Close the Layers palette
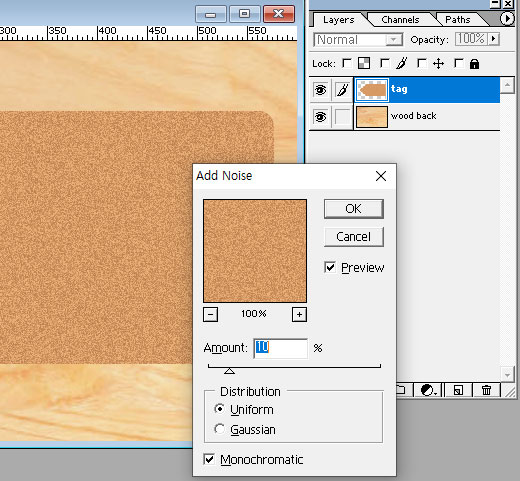Screen dimensions: 520x481 [508, 4]
